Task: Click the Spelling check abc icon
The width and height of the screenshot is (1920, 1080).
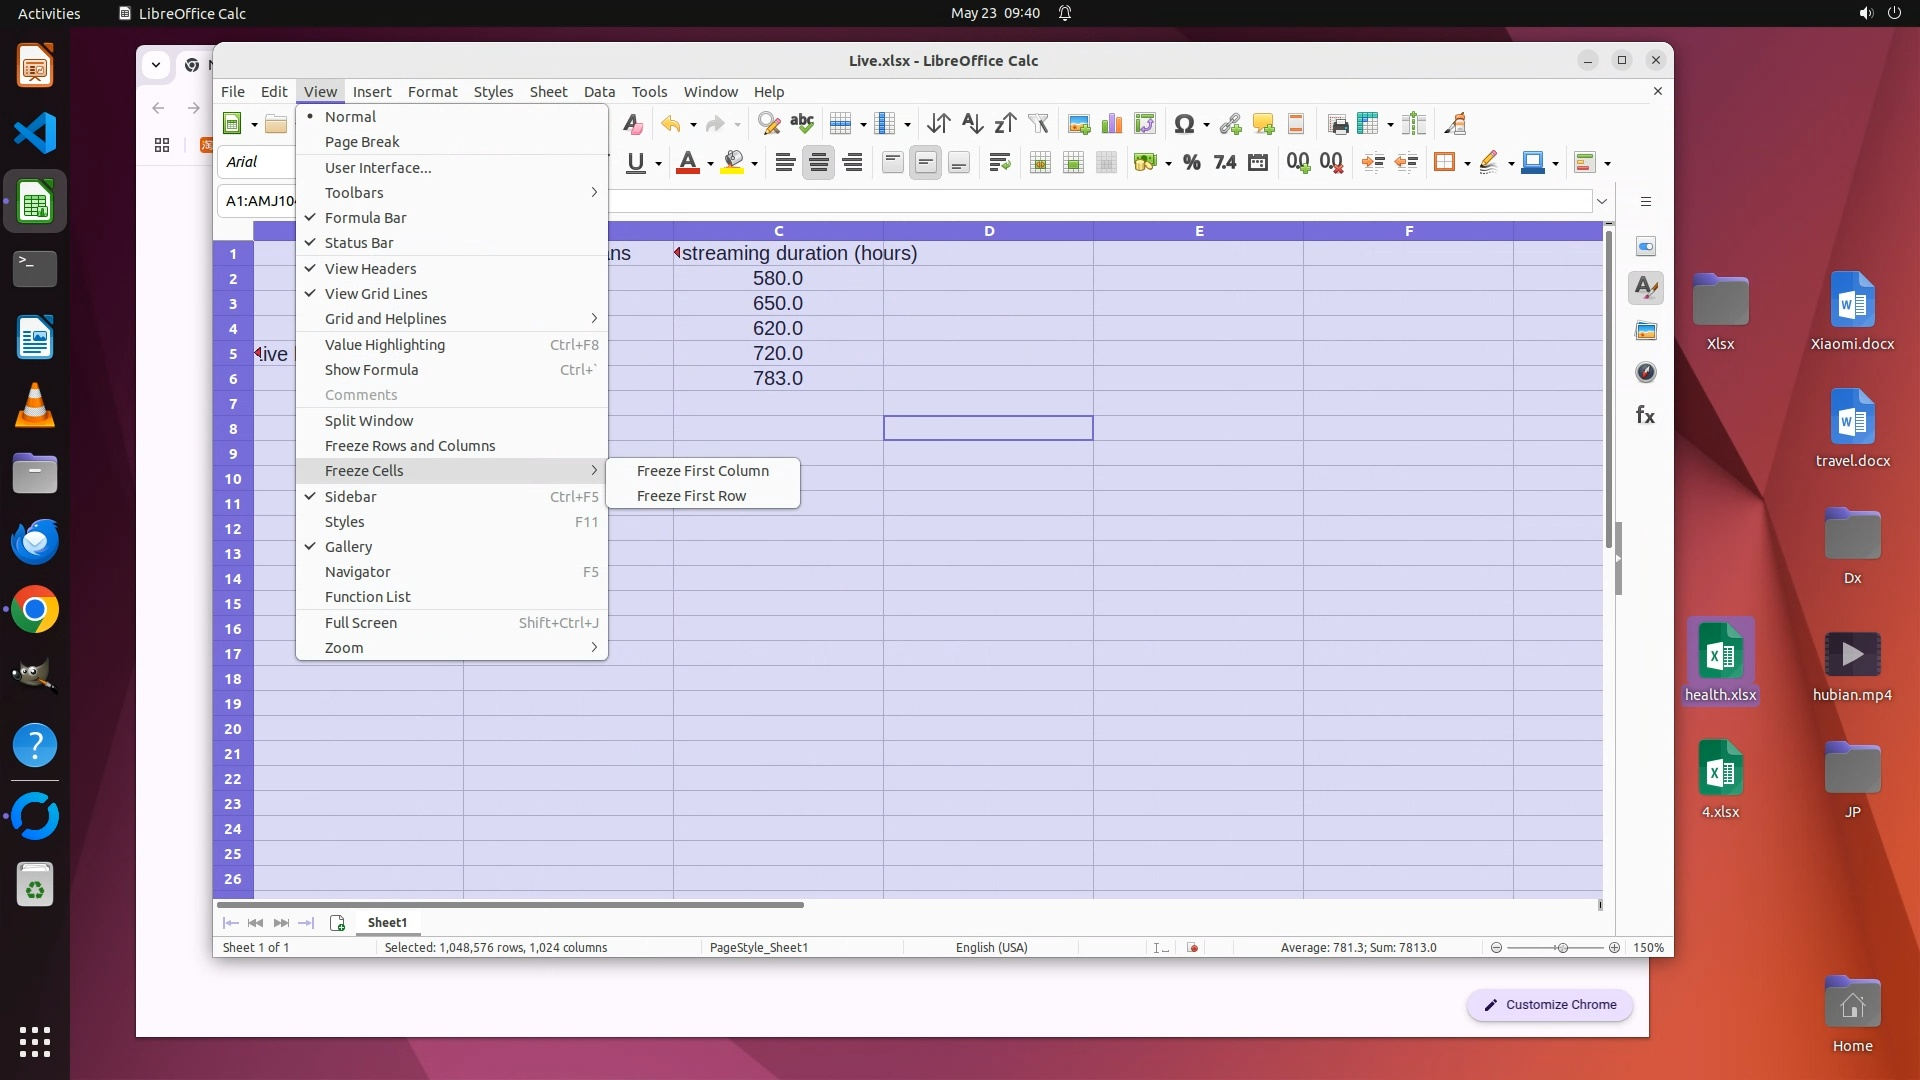Action: 802,124
